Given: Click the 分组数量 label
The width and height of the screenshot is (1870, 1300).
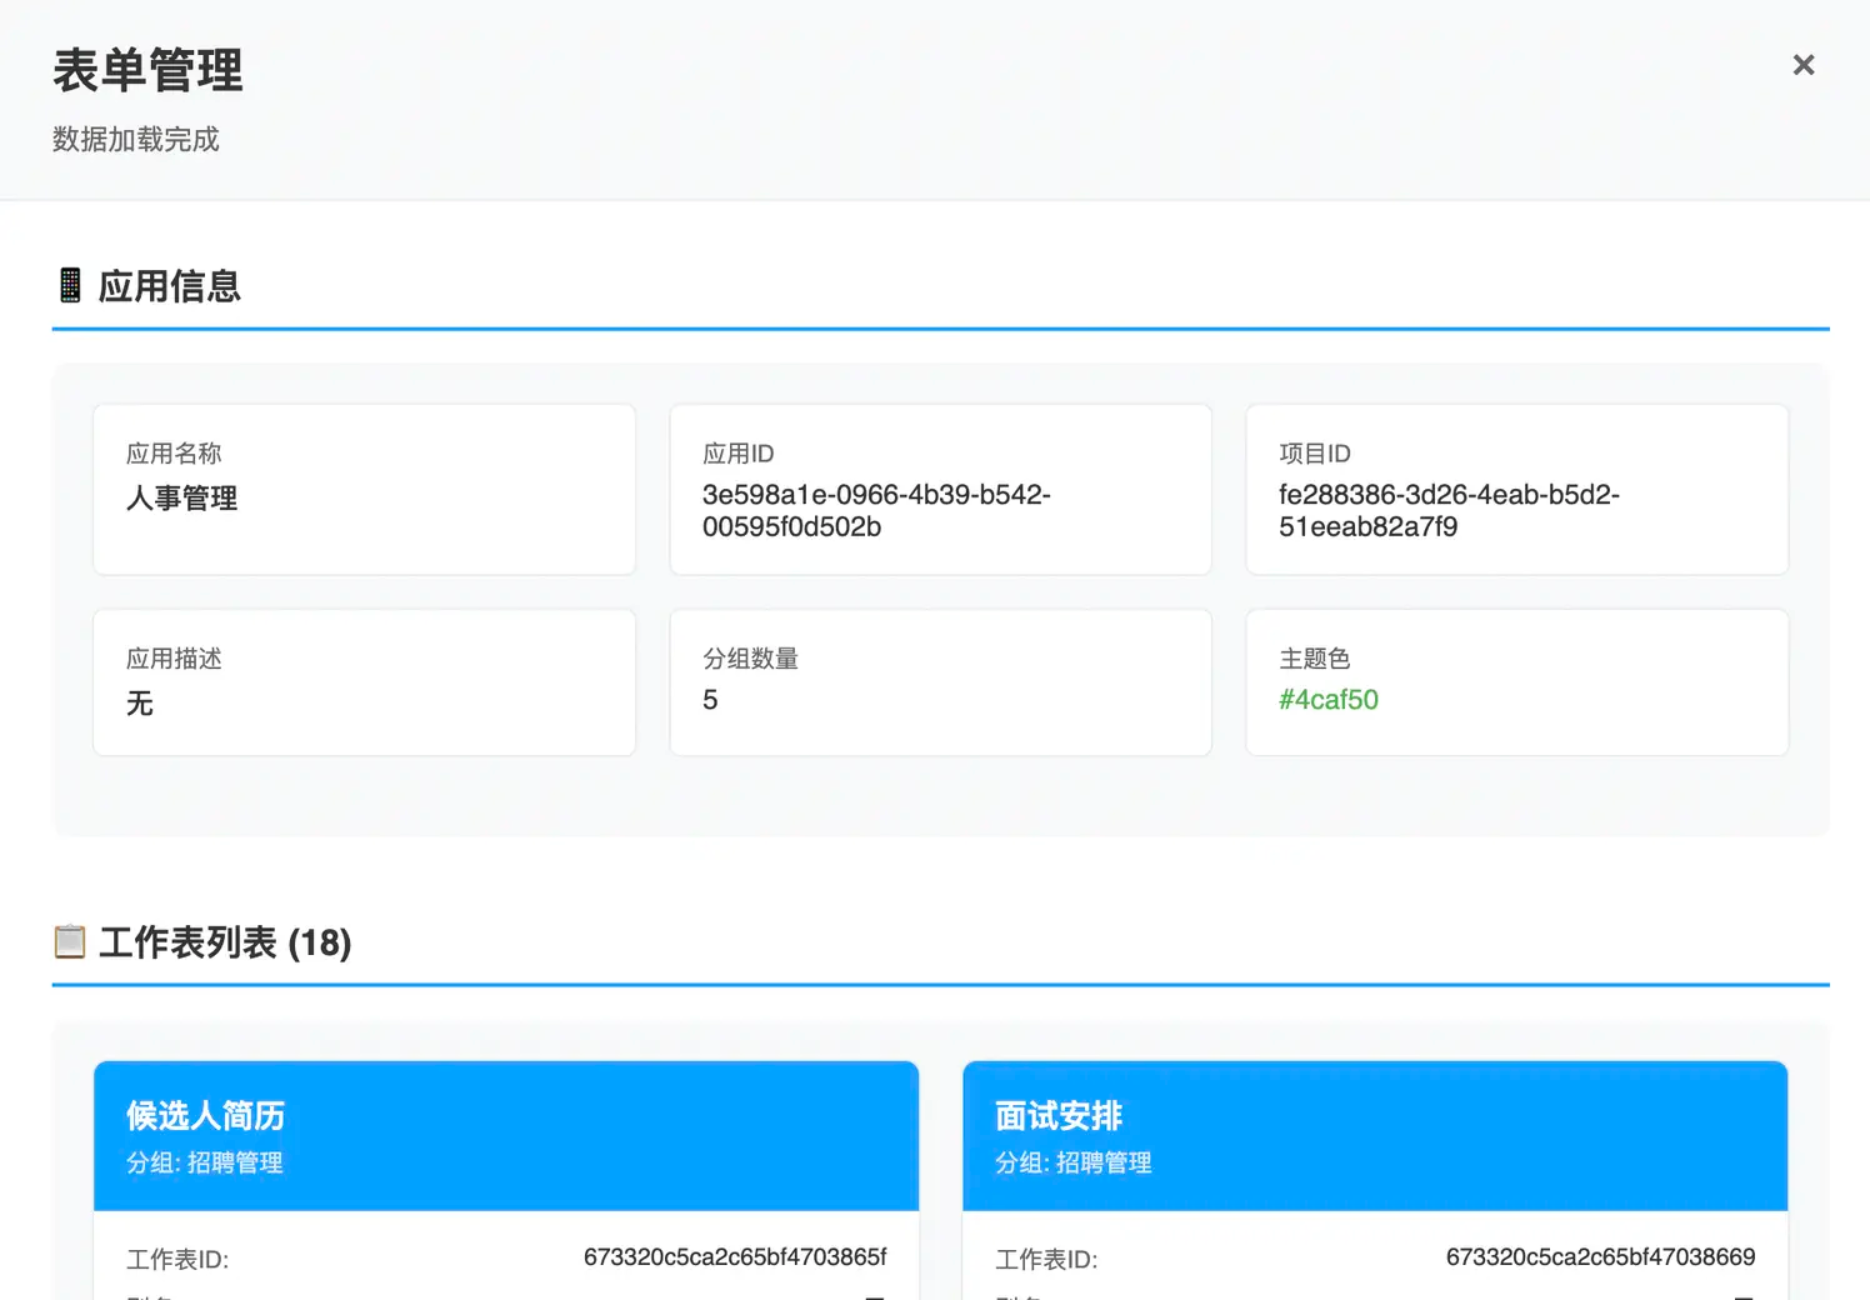Looking at the screenshot, I should click(751, 659).
